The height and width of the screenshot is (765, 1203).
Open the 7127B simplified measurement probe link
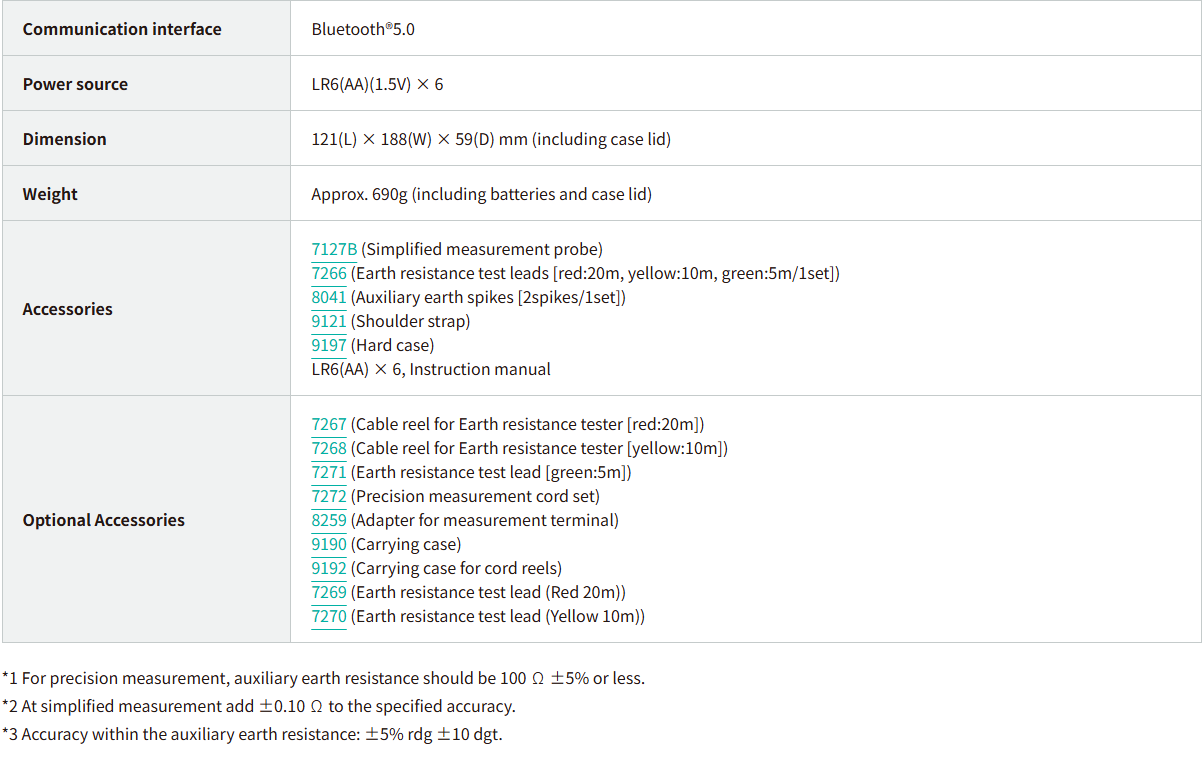pos(334,250)
